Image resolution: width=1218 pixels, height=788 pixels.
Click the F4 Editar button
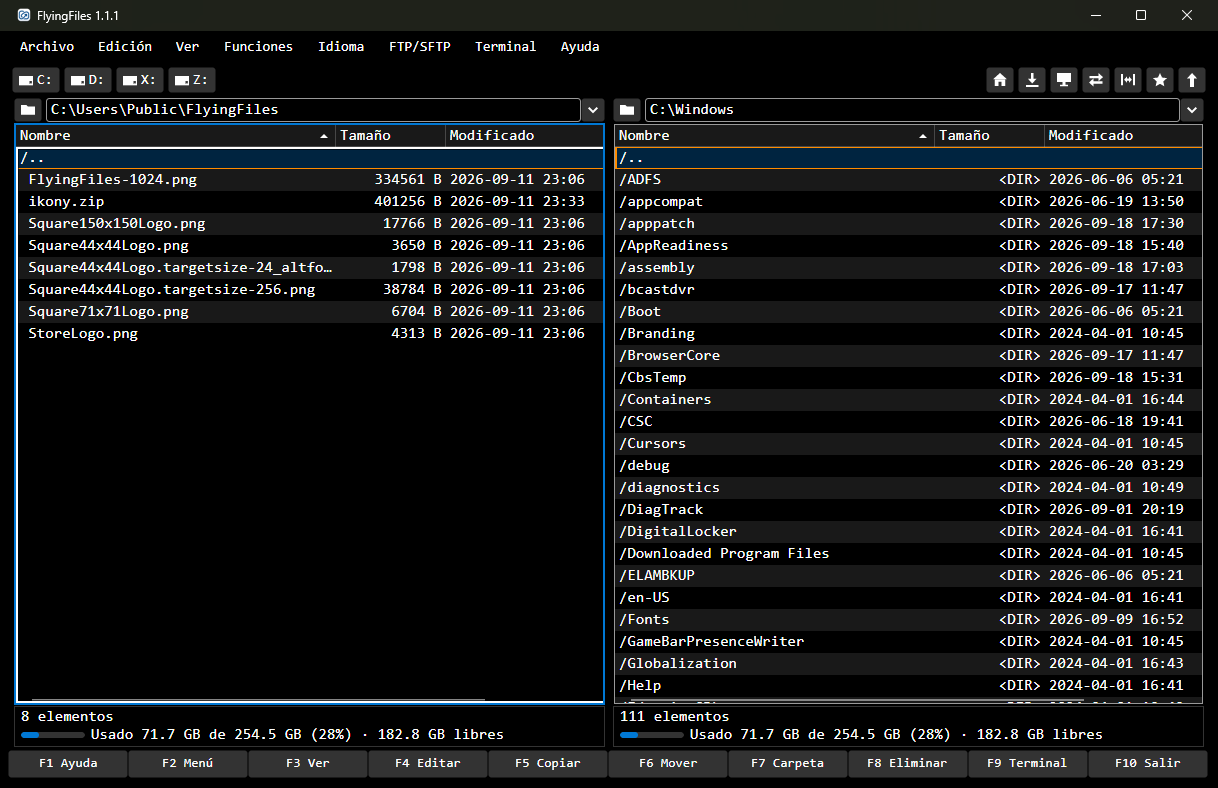(x=428, y=763)
